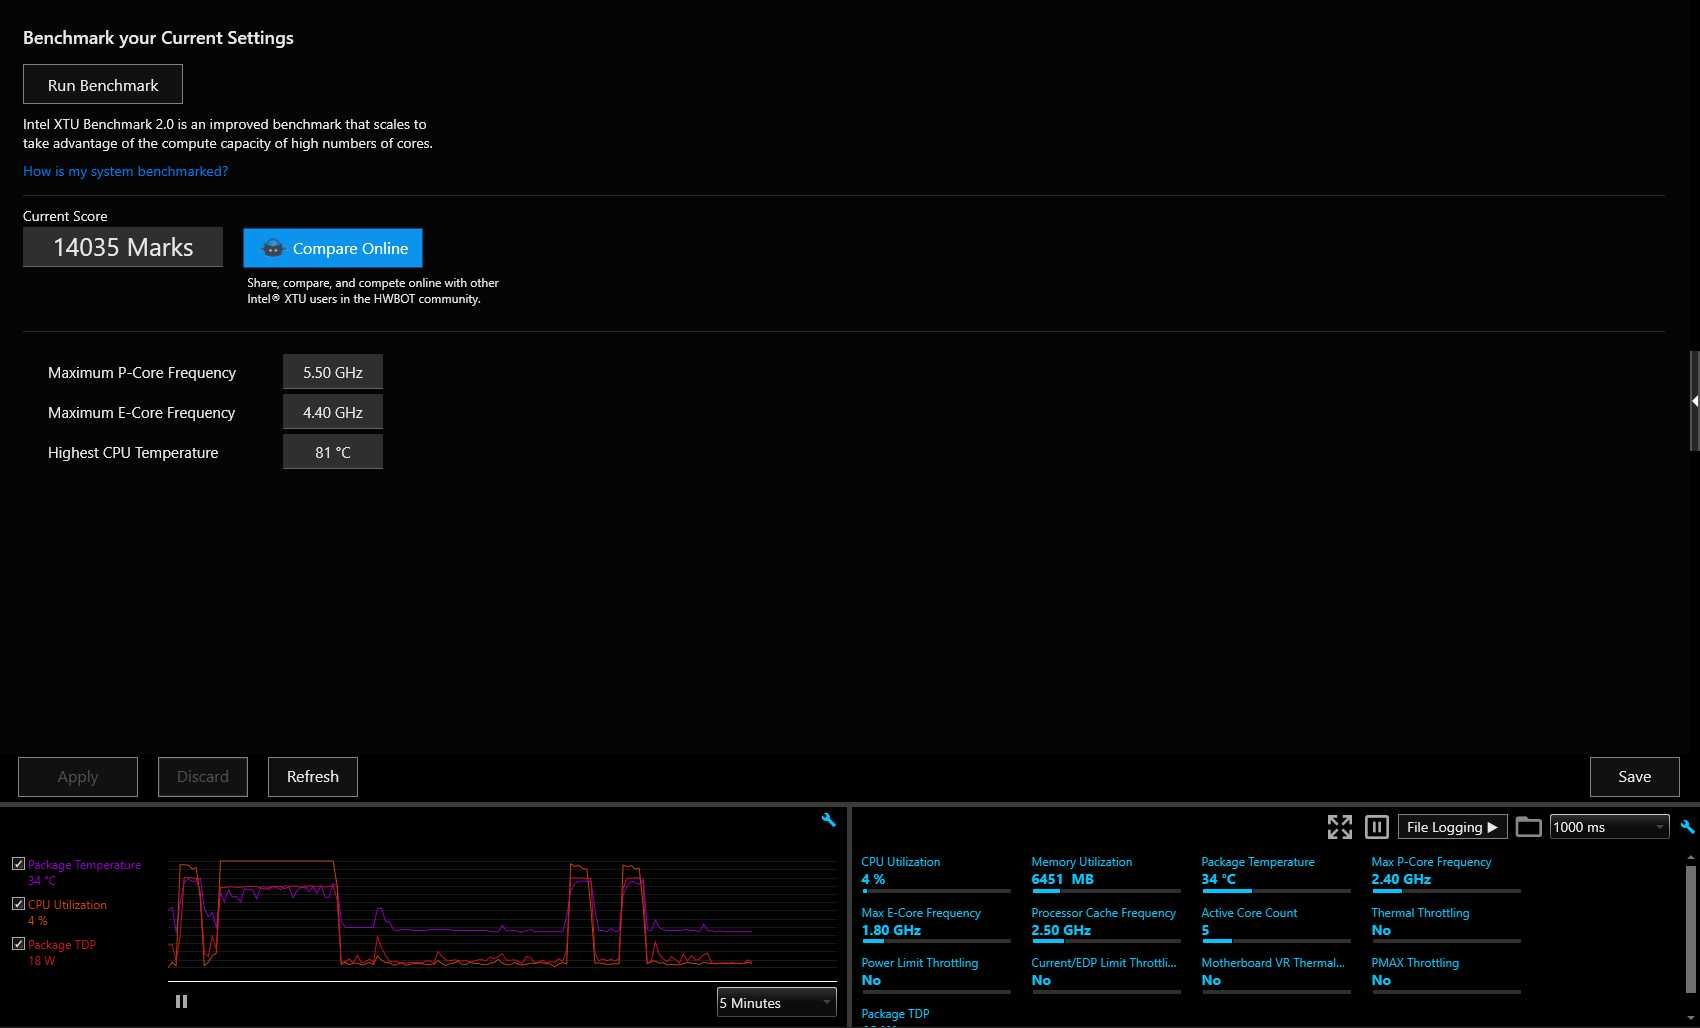Select Processor Cache Frequency monitor tile

tap(1106, 924)
